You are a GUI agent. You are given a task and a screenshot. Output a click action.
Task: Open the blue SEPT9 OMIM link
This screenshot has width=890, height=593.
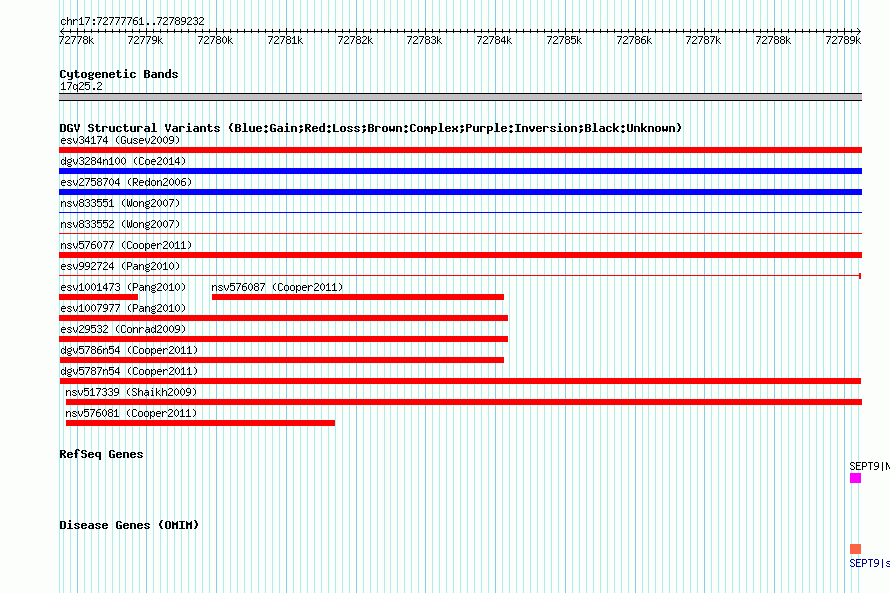point(869,563)
